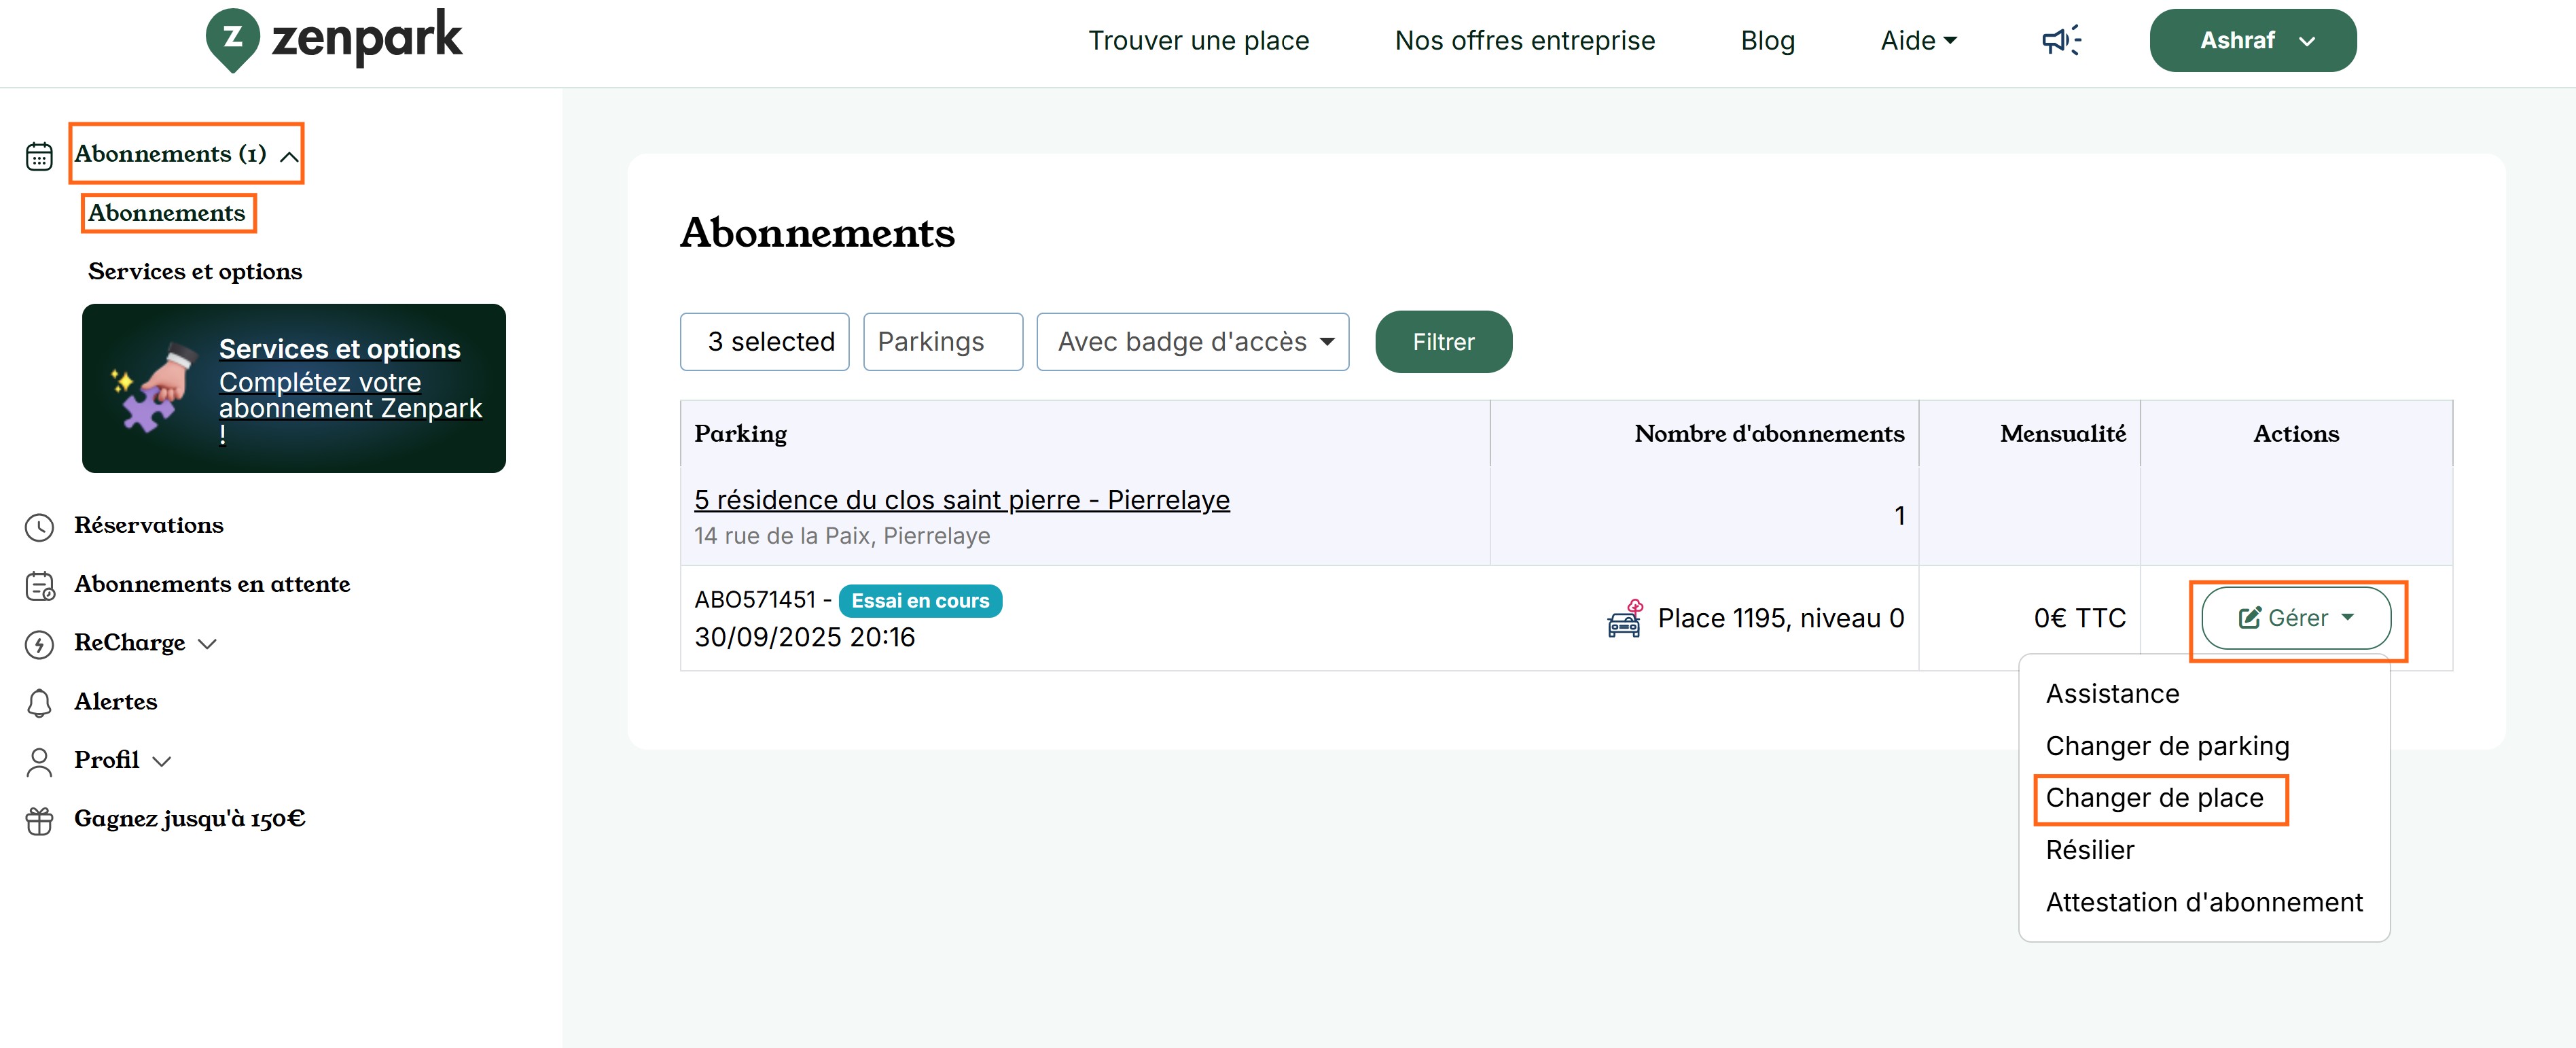Screen dimensions: 2576x1048
Task: Click the ReCharge lightning bolt icon
Action: [x=39, y=644]
